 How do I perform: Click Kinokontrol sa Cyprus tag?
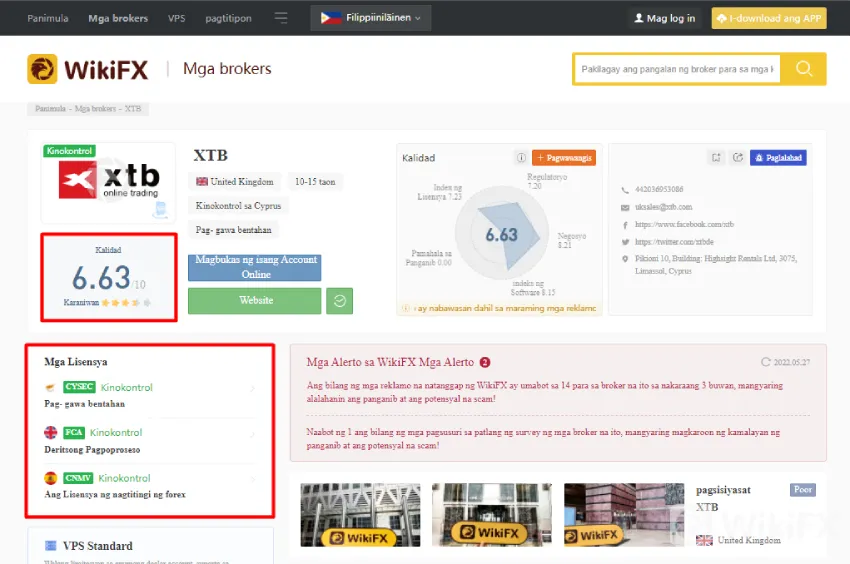pyautogui.click(x=238, y=206)
